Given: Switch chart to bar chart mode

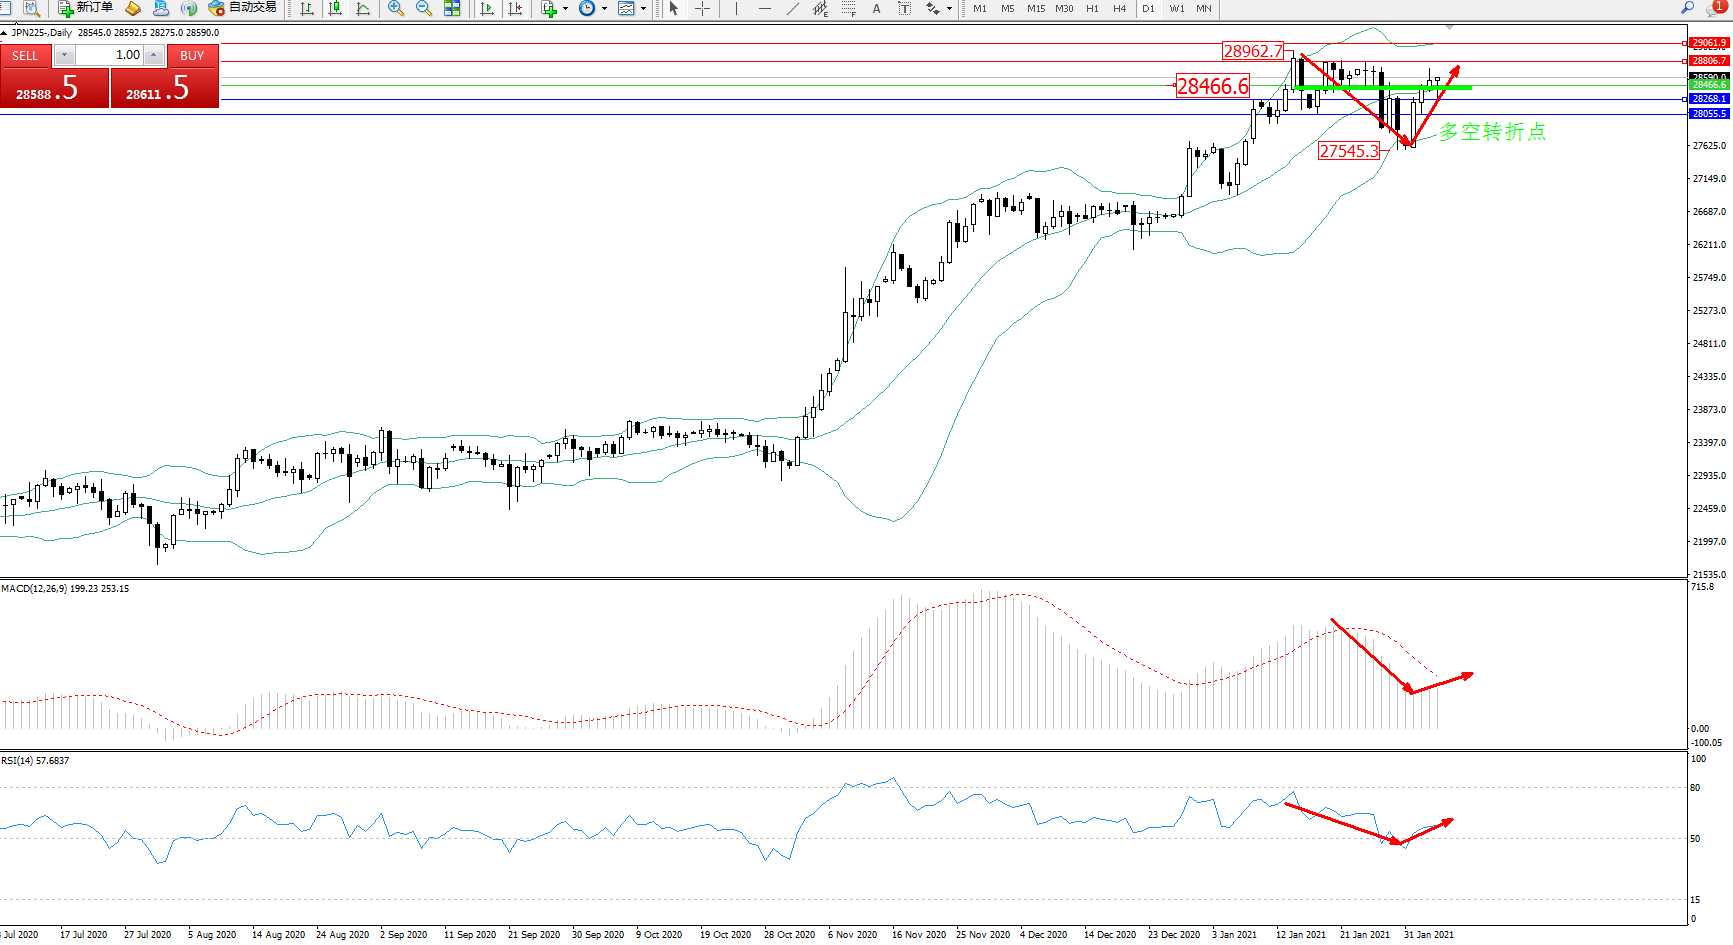Looking at the screenshot, I should click(307, 8).
